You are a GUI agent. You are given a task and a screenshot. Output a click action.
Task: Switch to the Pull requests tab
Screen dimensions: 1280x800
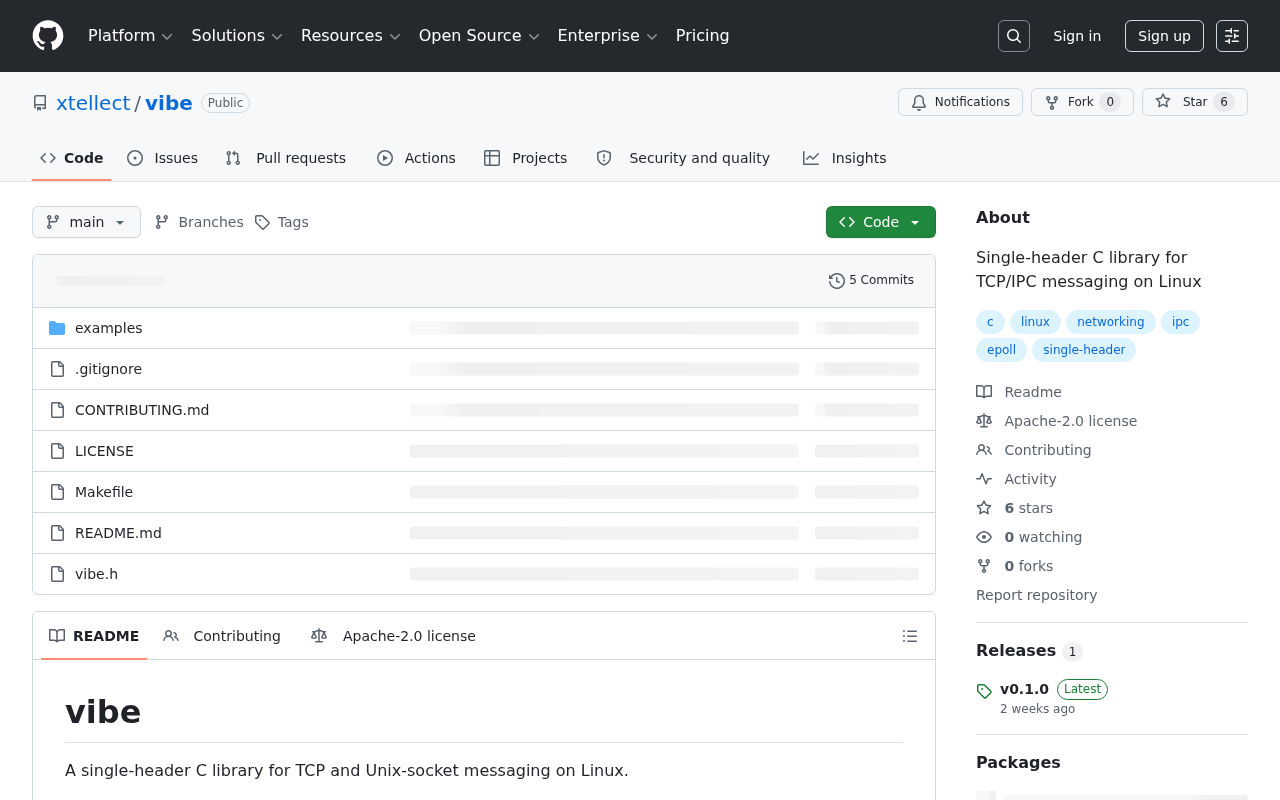coord(286,158)
